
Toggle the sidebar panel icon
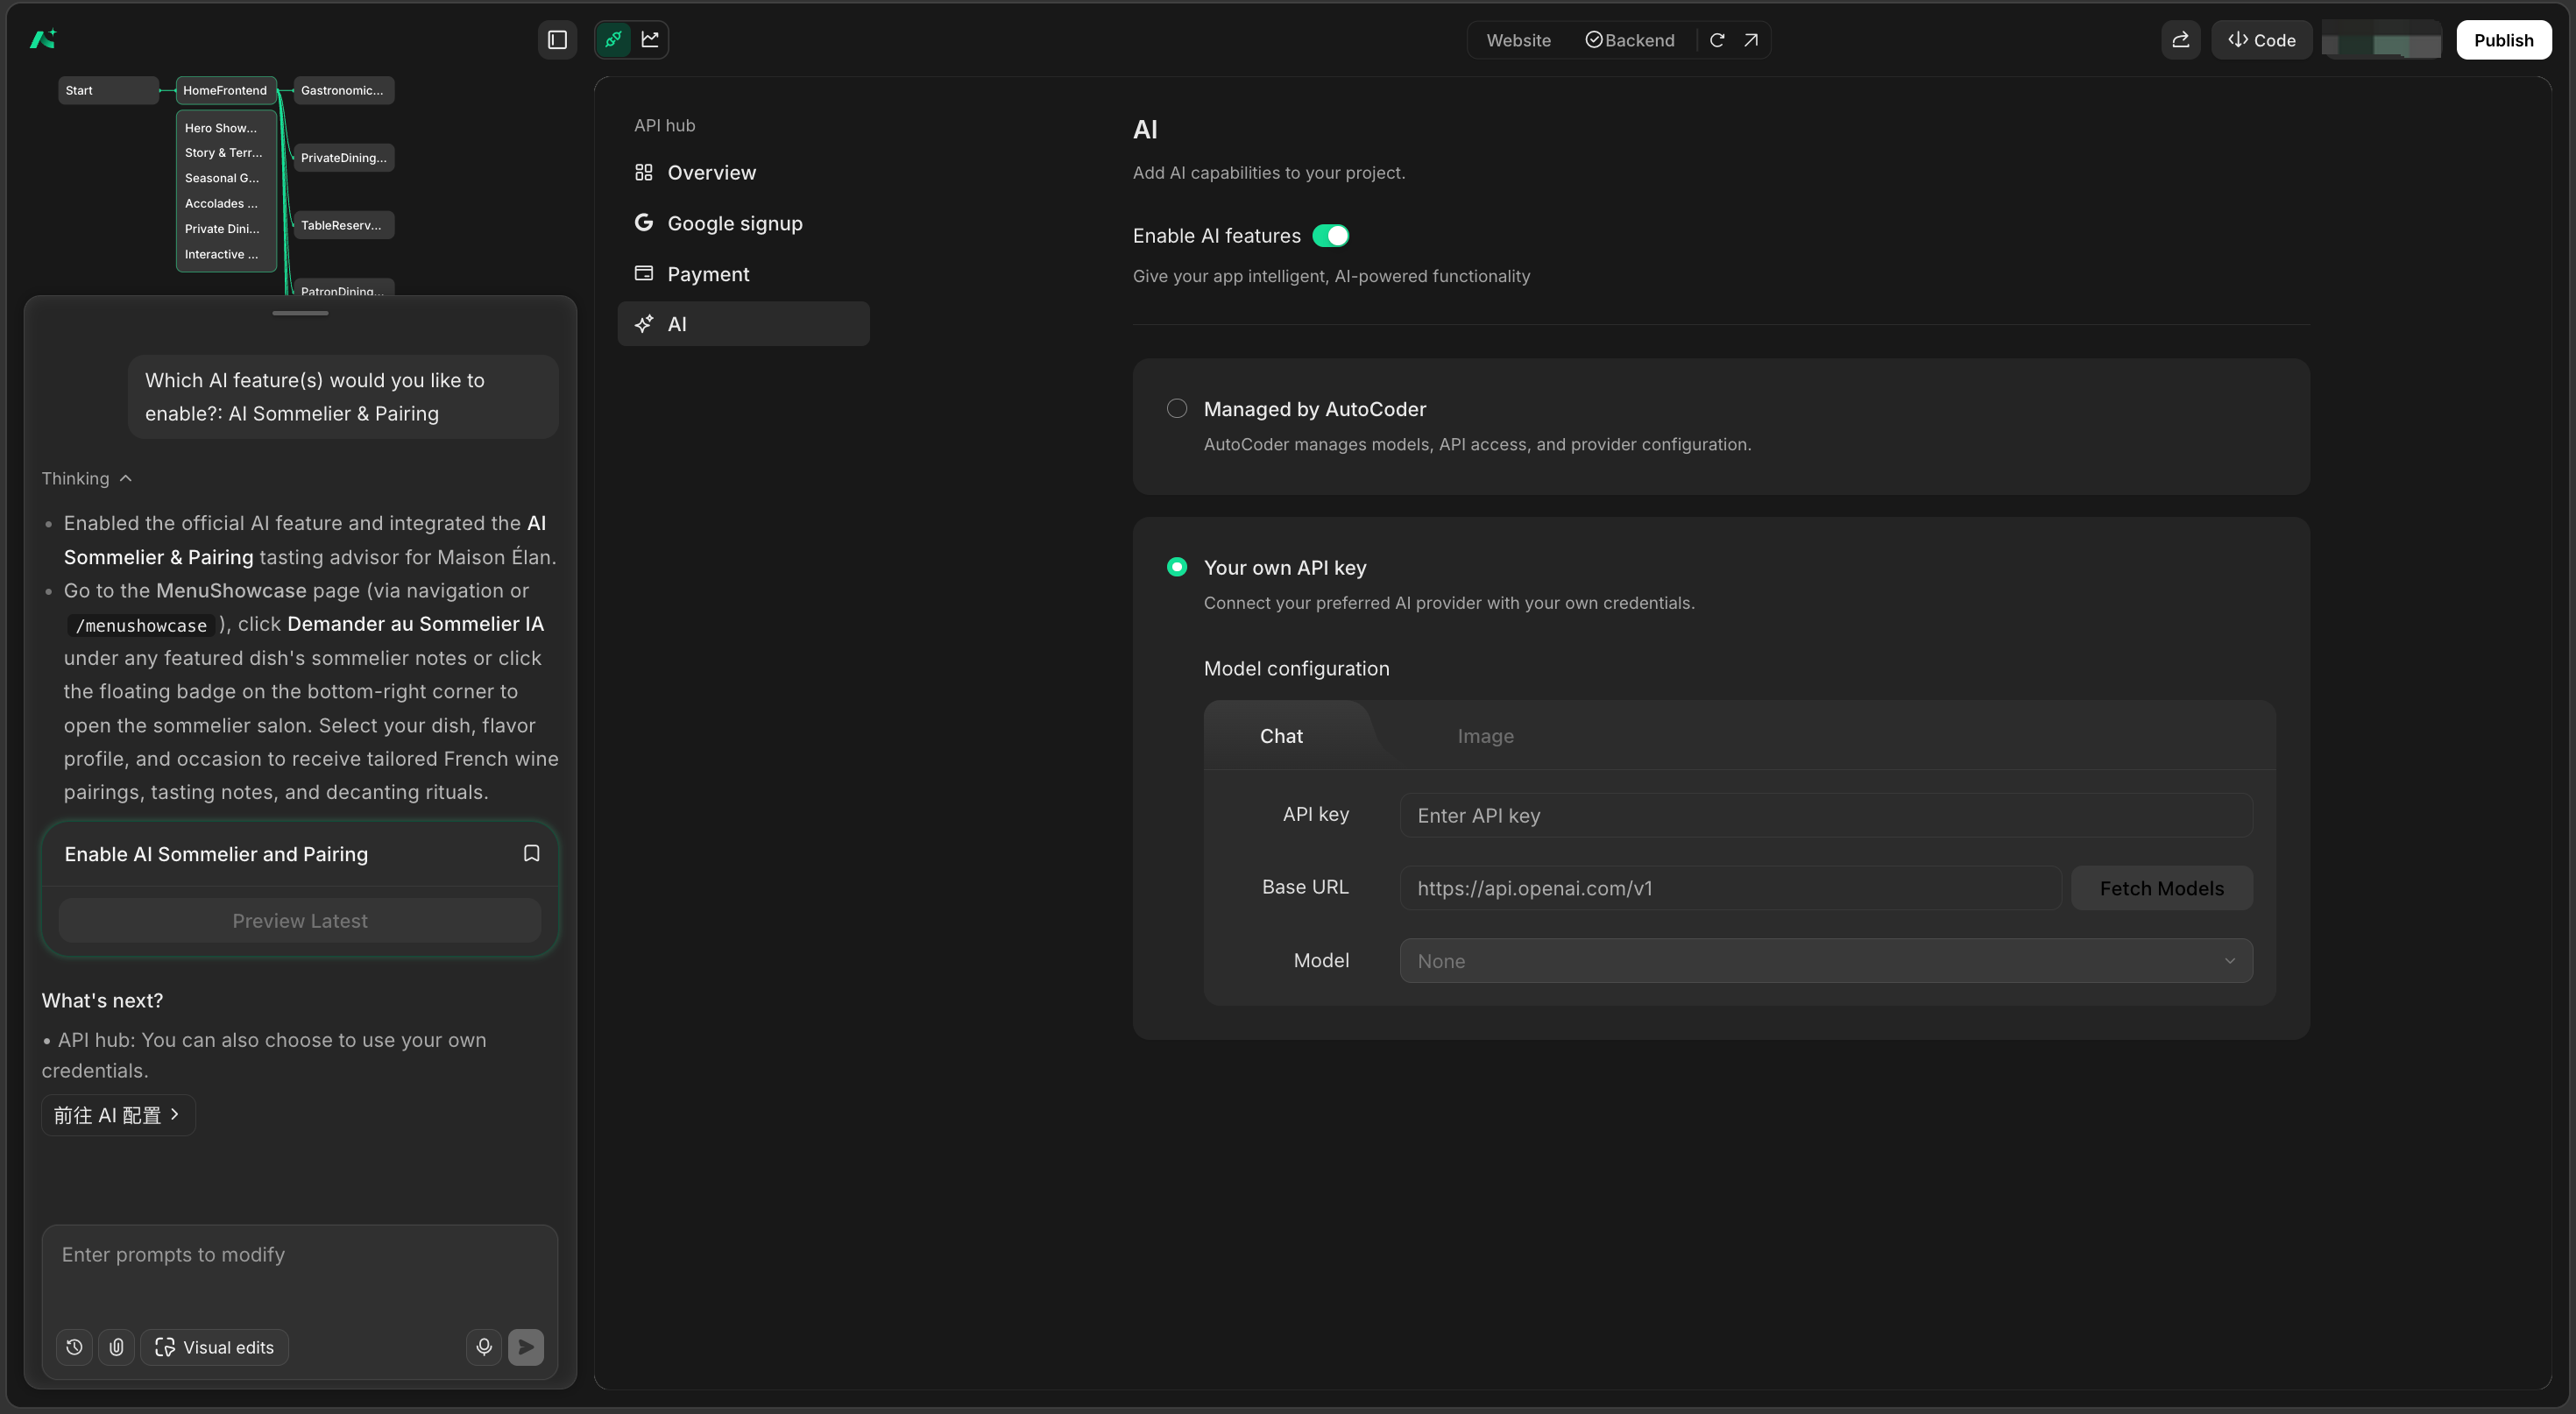pos(557,40)
